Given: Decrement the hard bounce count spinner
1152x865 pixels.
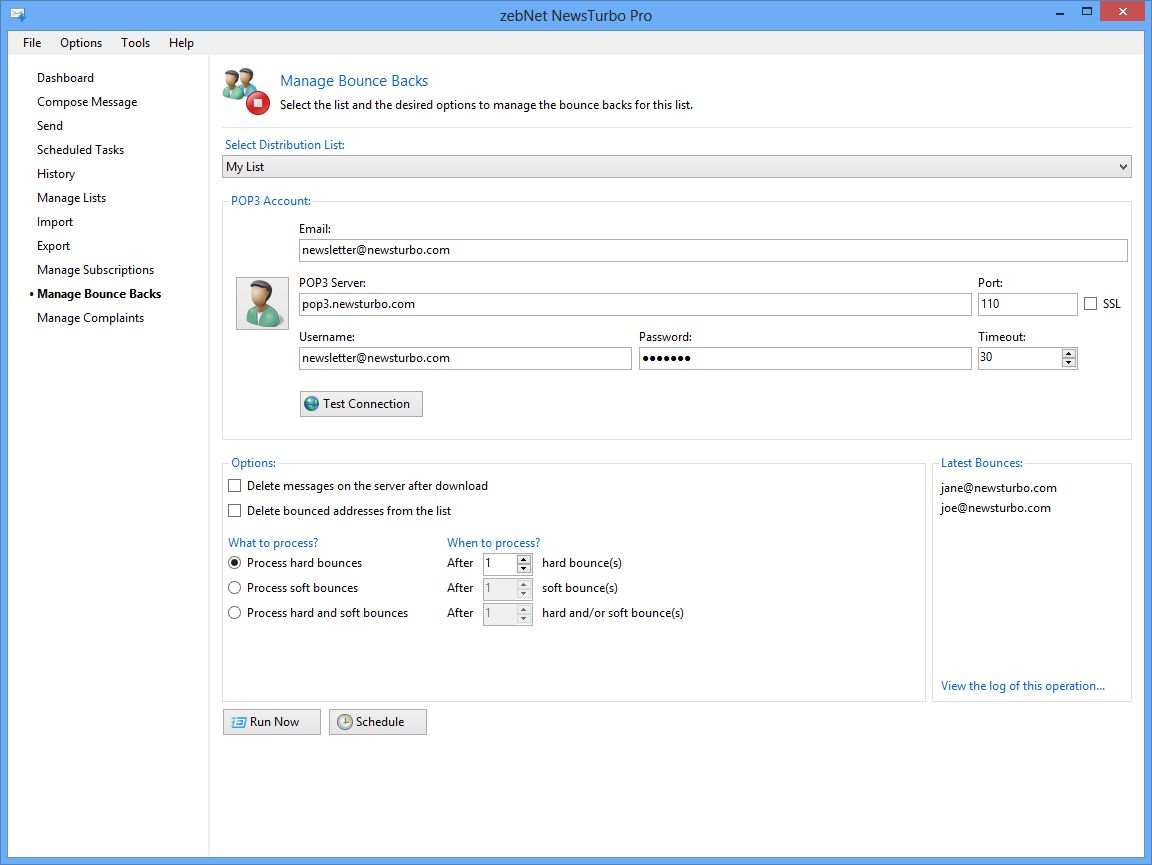Looking at the screenshot, I should 523,568.
